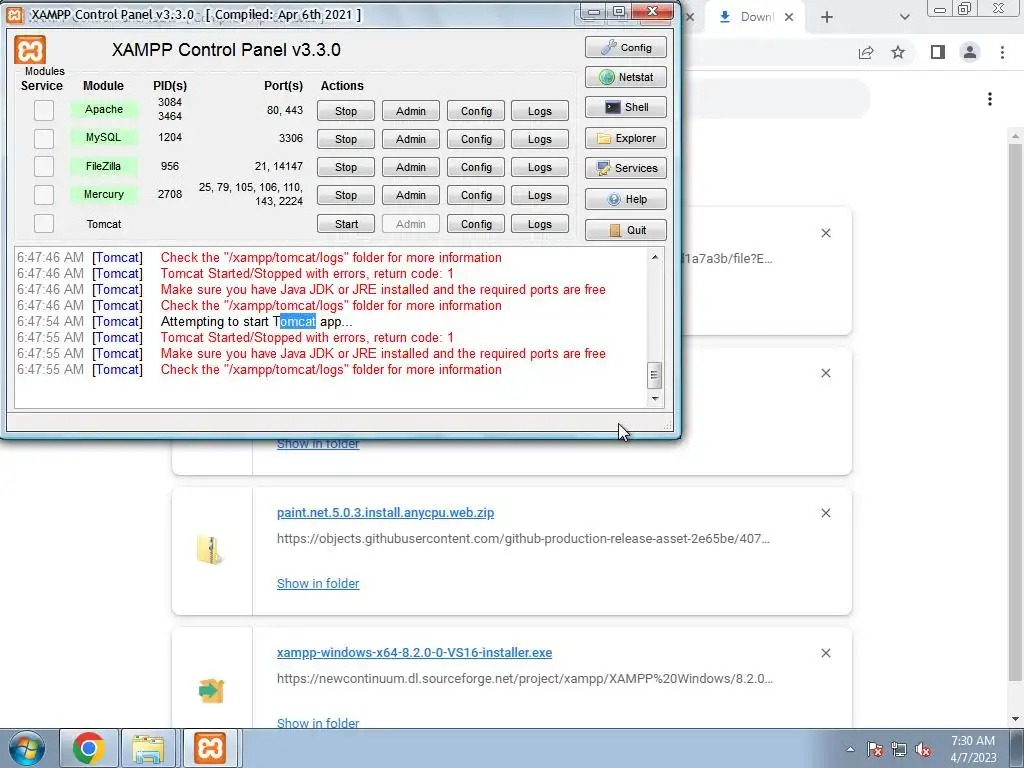Image resolution: width=1024 pixels, height=768 pixels.
Task: Switch to Chrome in the taskbar
Action: pos(89,748)
